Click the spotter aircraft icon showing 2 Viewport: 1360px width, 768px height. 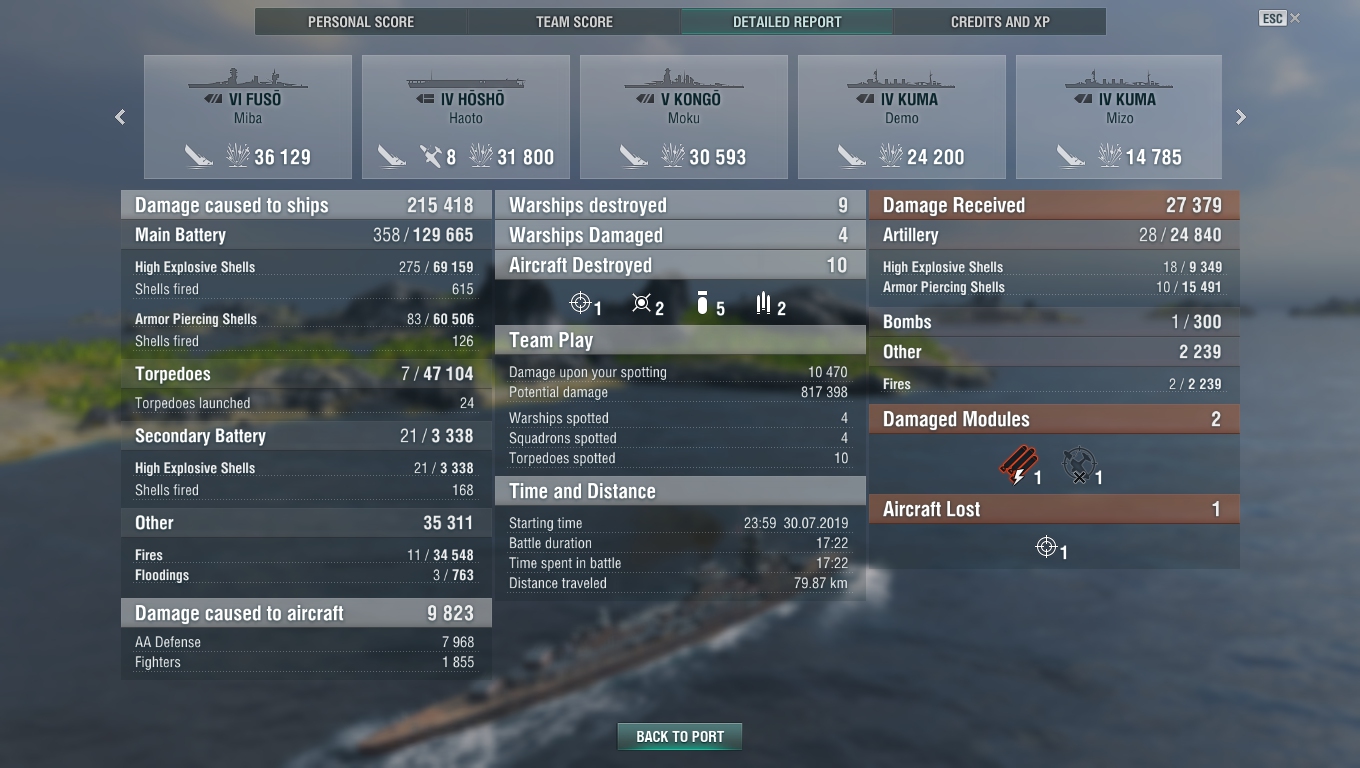[642, 303]
